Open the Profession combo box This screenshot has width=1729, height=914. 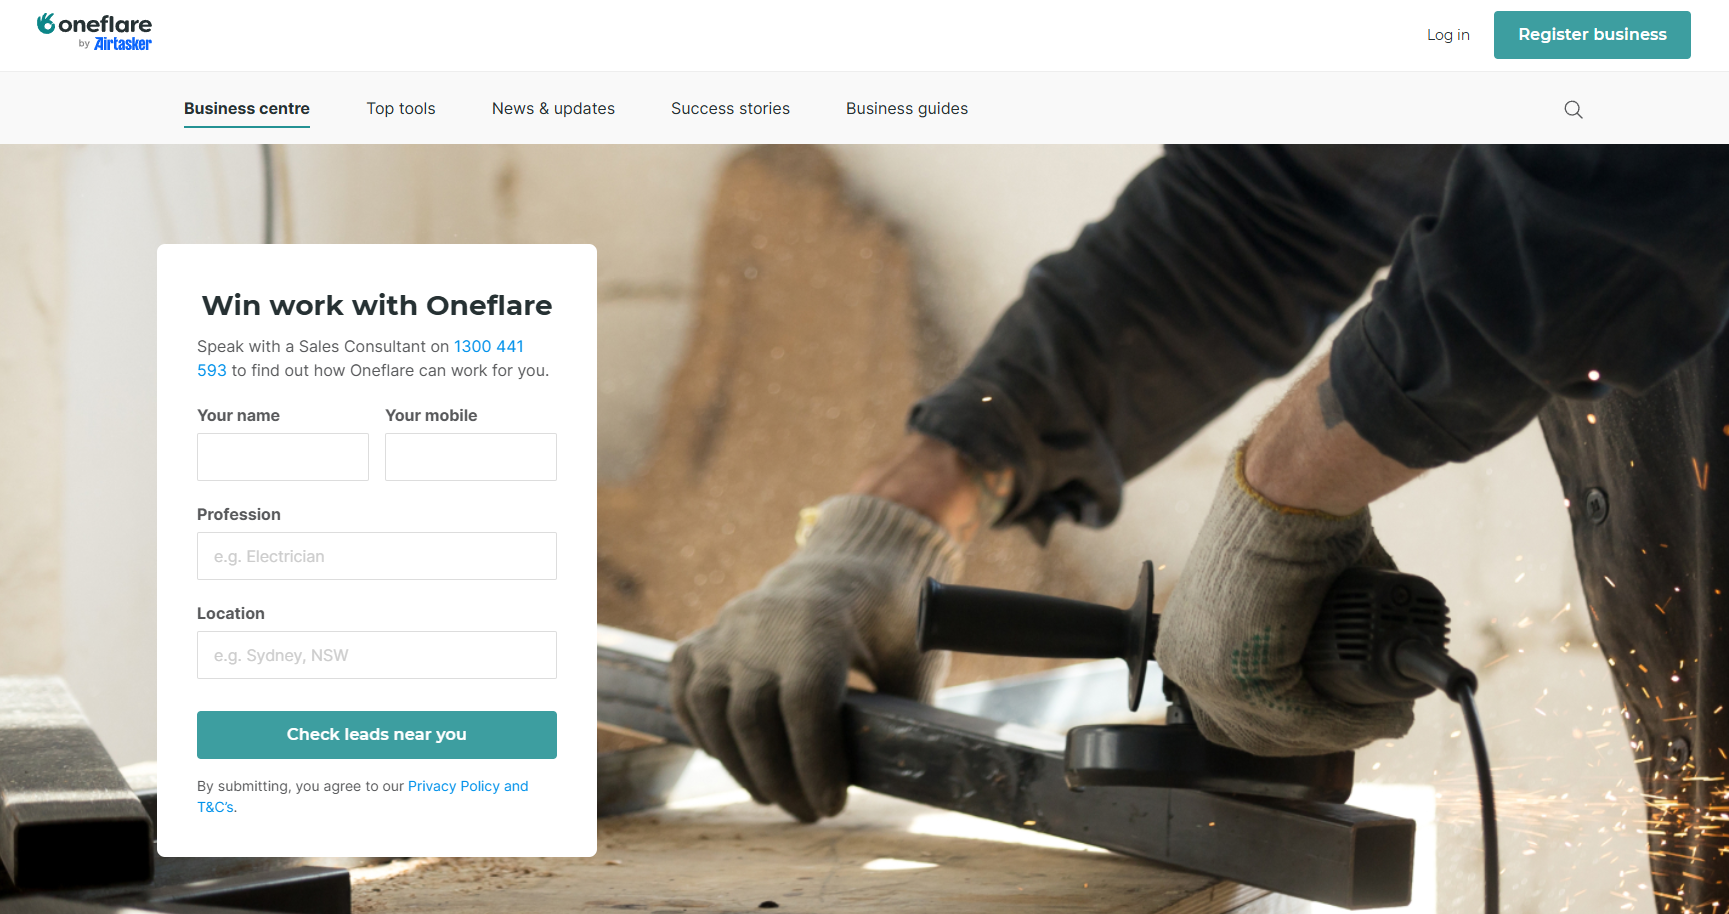(x=377, y=556)
